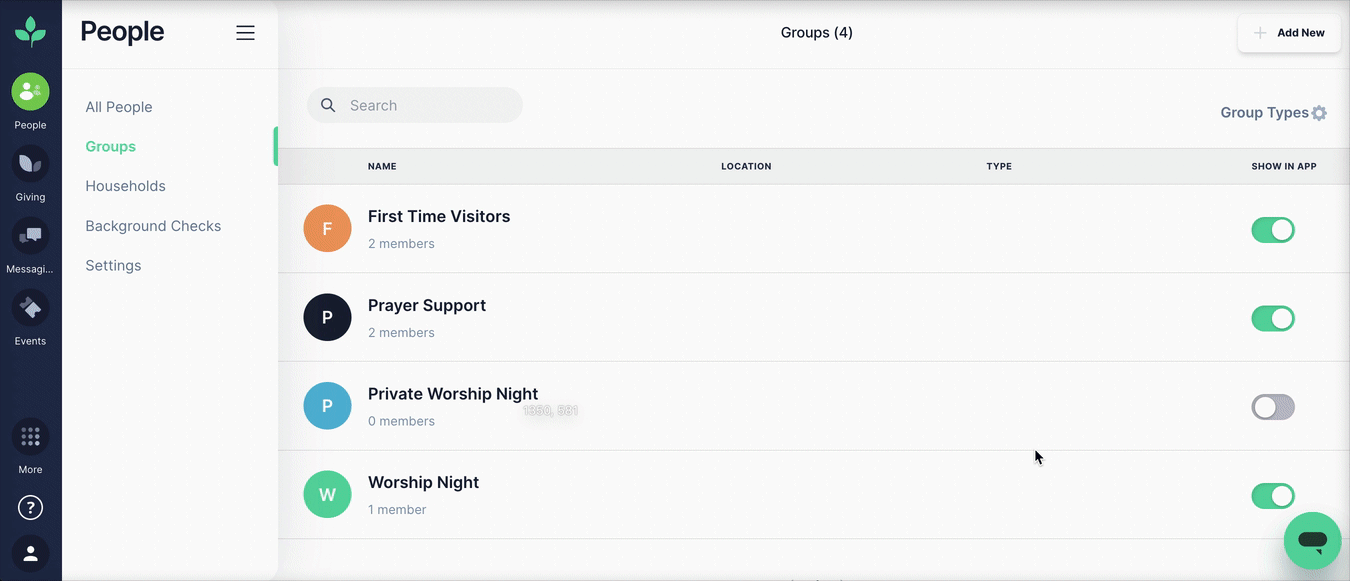Click the Add New button
This screenshot has height=581, width=1350.
point(1289,33)
